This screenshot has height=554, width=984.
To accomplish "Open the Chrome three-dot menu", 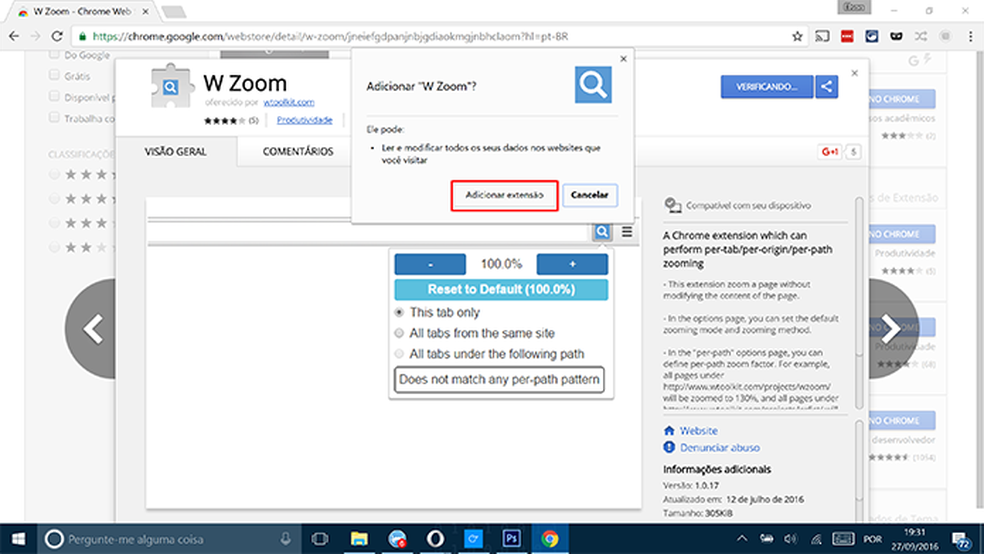I will tap(970, 36).
